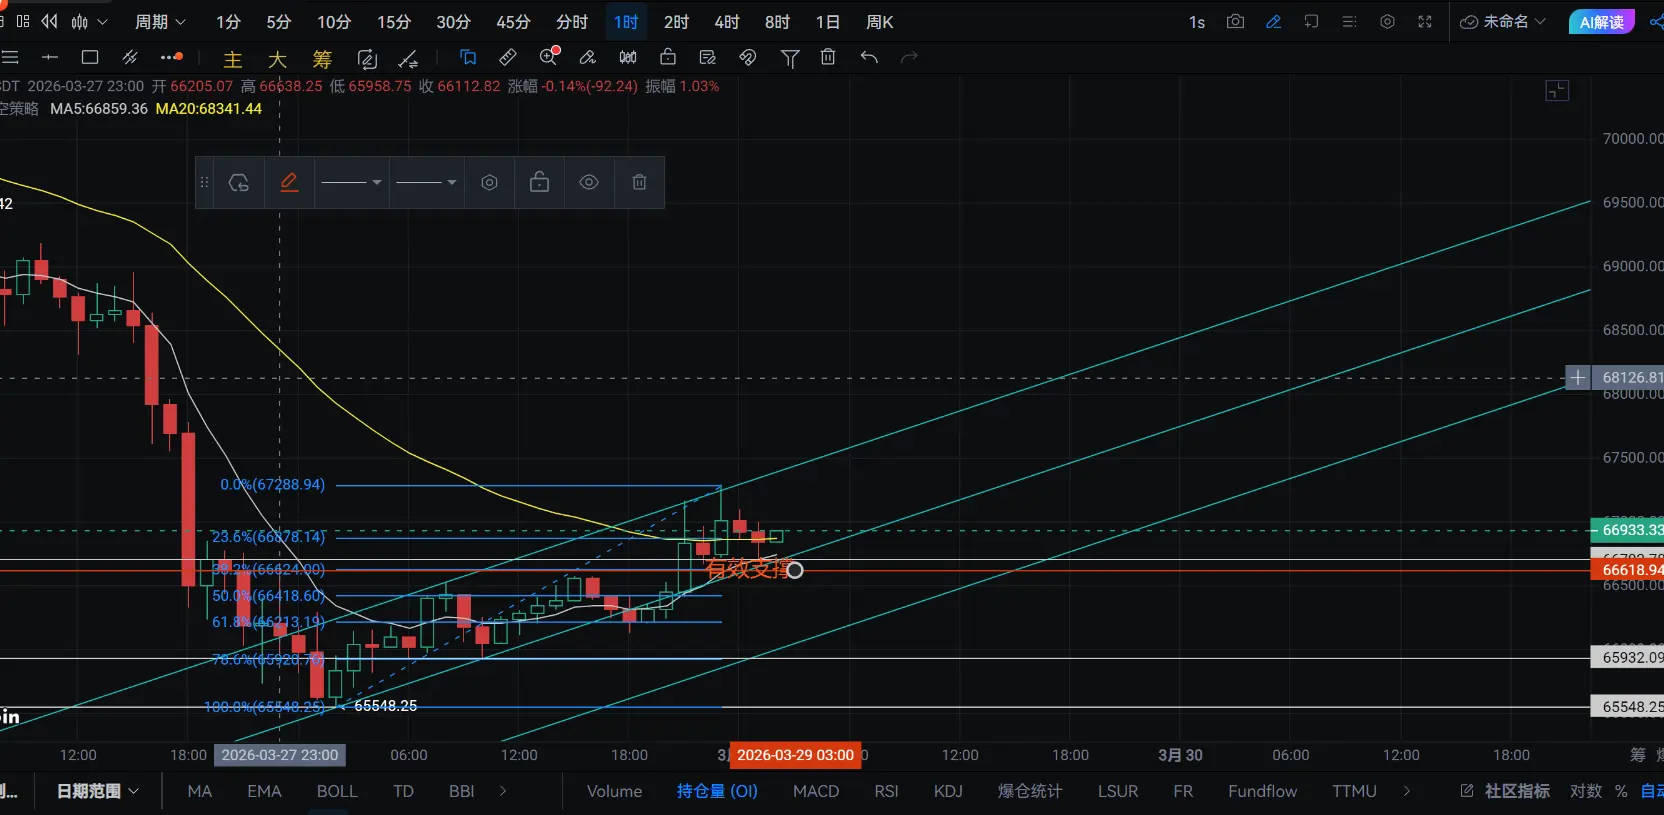Select the 分时 time-sharing view
The image size is (1664, 815).
572,21
